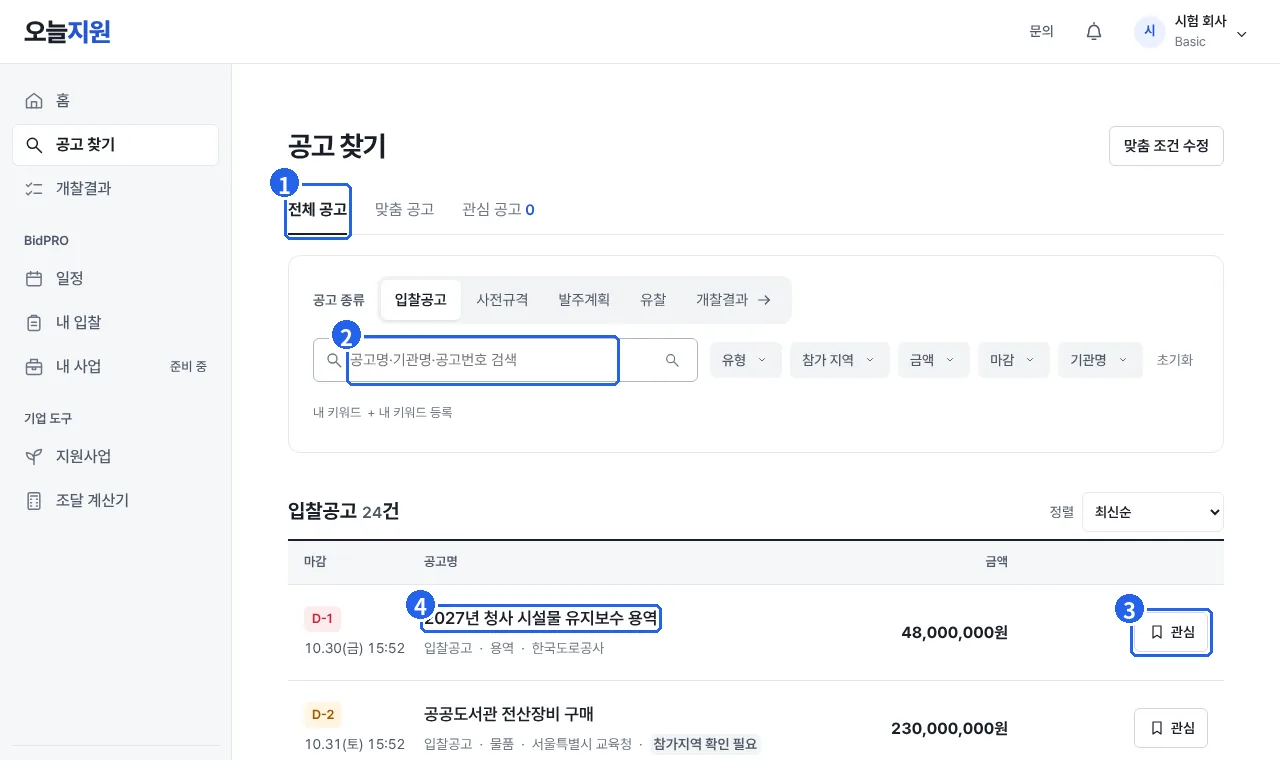The height and width of the screenshot is (760, 1280).
Task: Select the 개찰결과 → notice type
Action: 734,300
